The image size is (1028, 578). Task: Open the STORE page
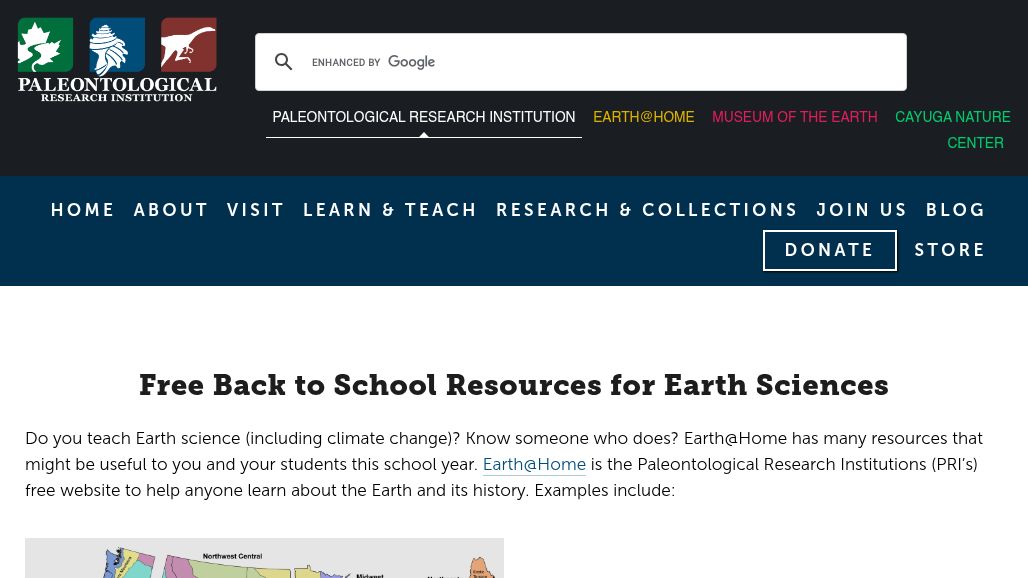click(x=950, y=250)
